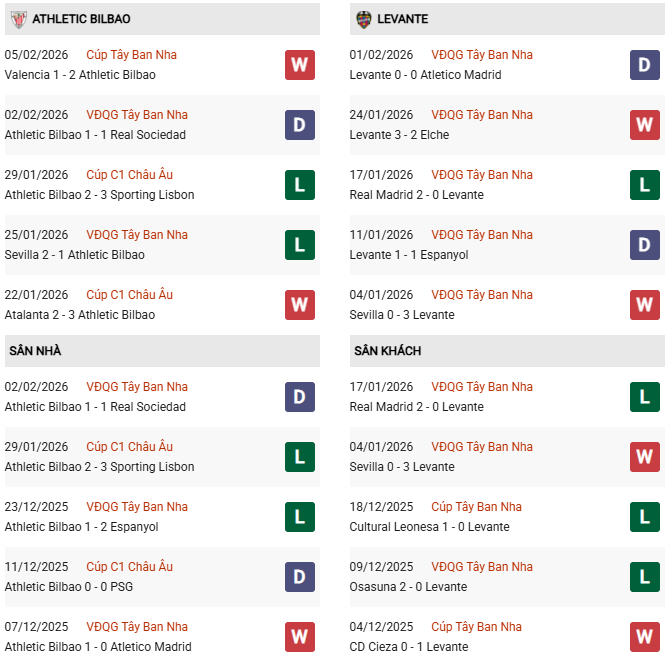Click the W badge for Levante 3-2 Elche
The height and width of the screenshot is (660, 666).
pos(645,125)
